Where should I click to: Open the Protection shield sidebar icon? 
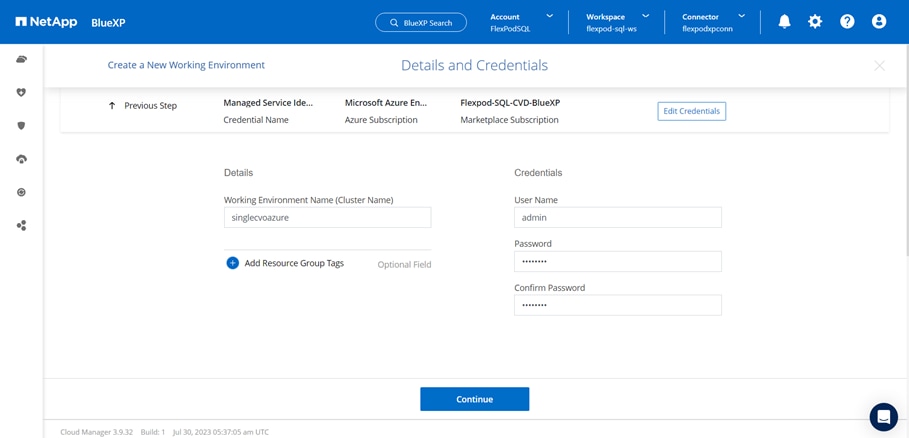point(21,126)
